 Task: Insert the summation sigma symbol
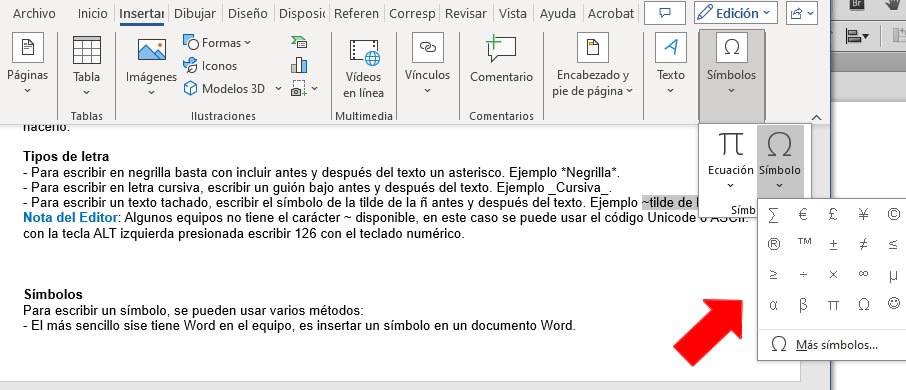coord(773,215)
